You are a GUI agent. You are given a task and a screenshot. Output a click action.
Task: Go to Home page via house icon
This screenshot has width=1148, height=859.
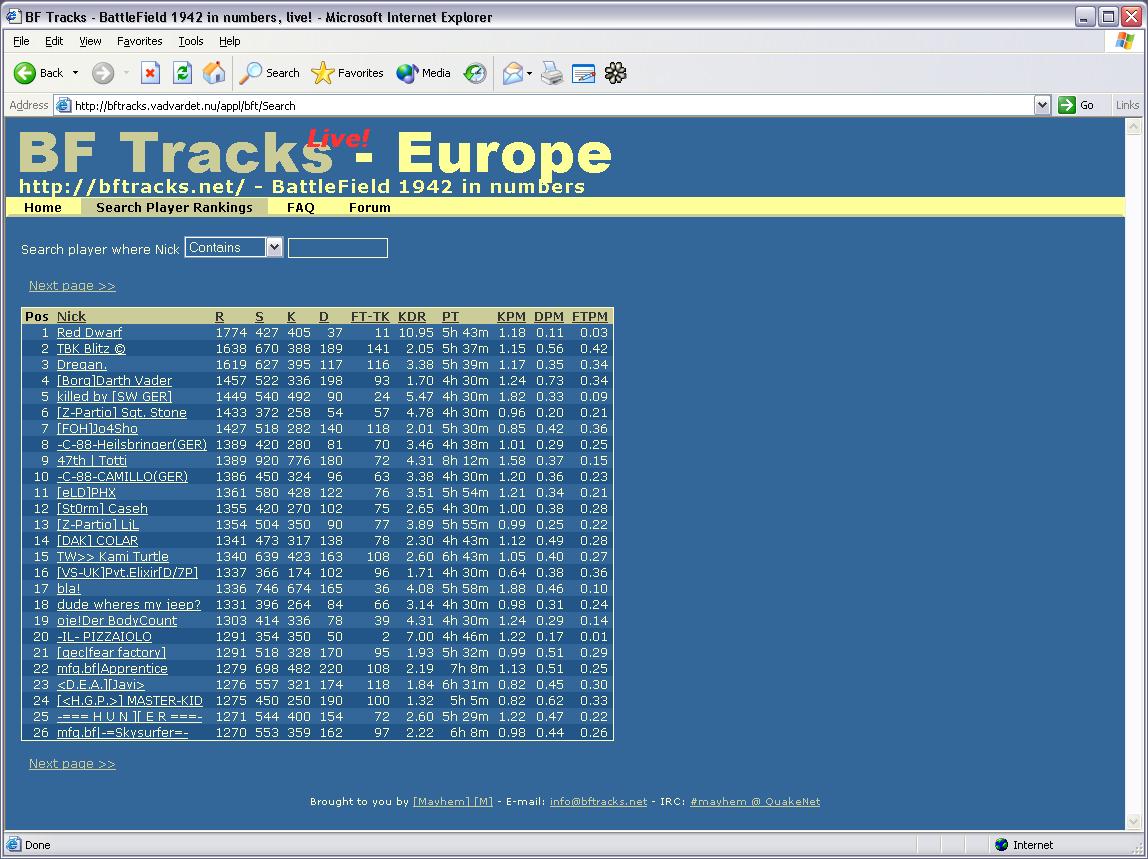click(214, 72)
